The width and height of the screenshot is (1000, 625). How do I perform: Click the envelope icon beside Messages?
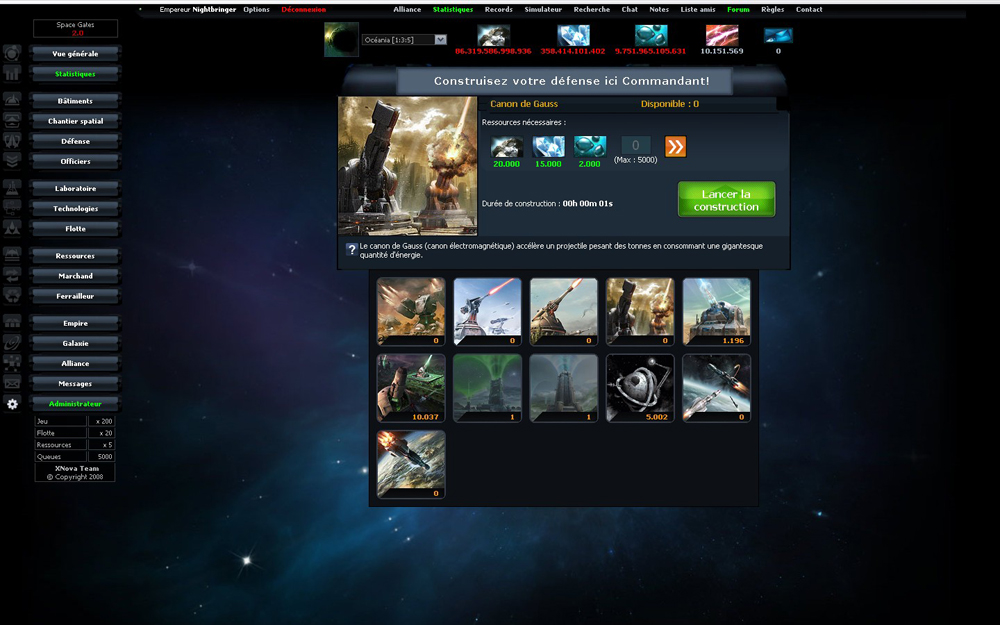[x=13, y=383]
